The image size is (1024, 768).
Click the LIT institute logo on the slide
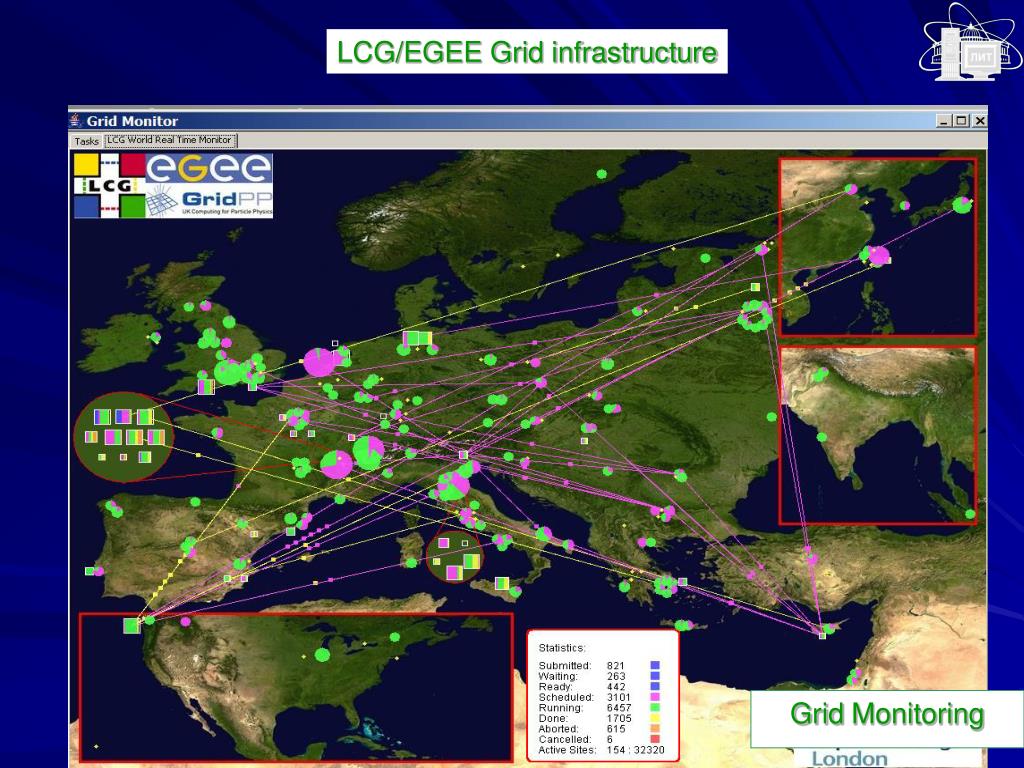[970, 41]
